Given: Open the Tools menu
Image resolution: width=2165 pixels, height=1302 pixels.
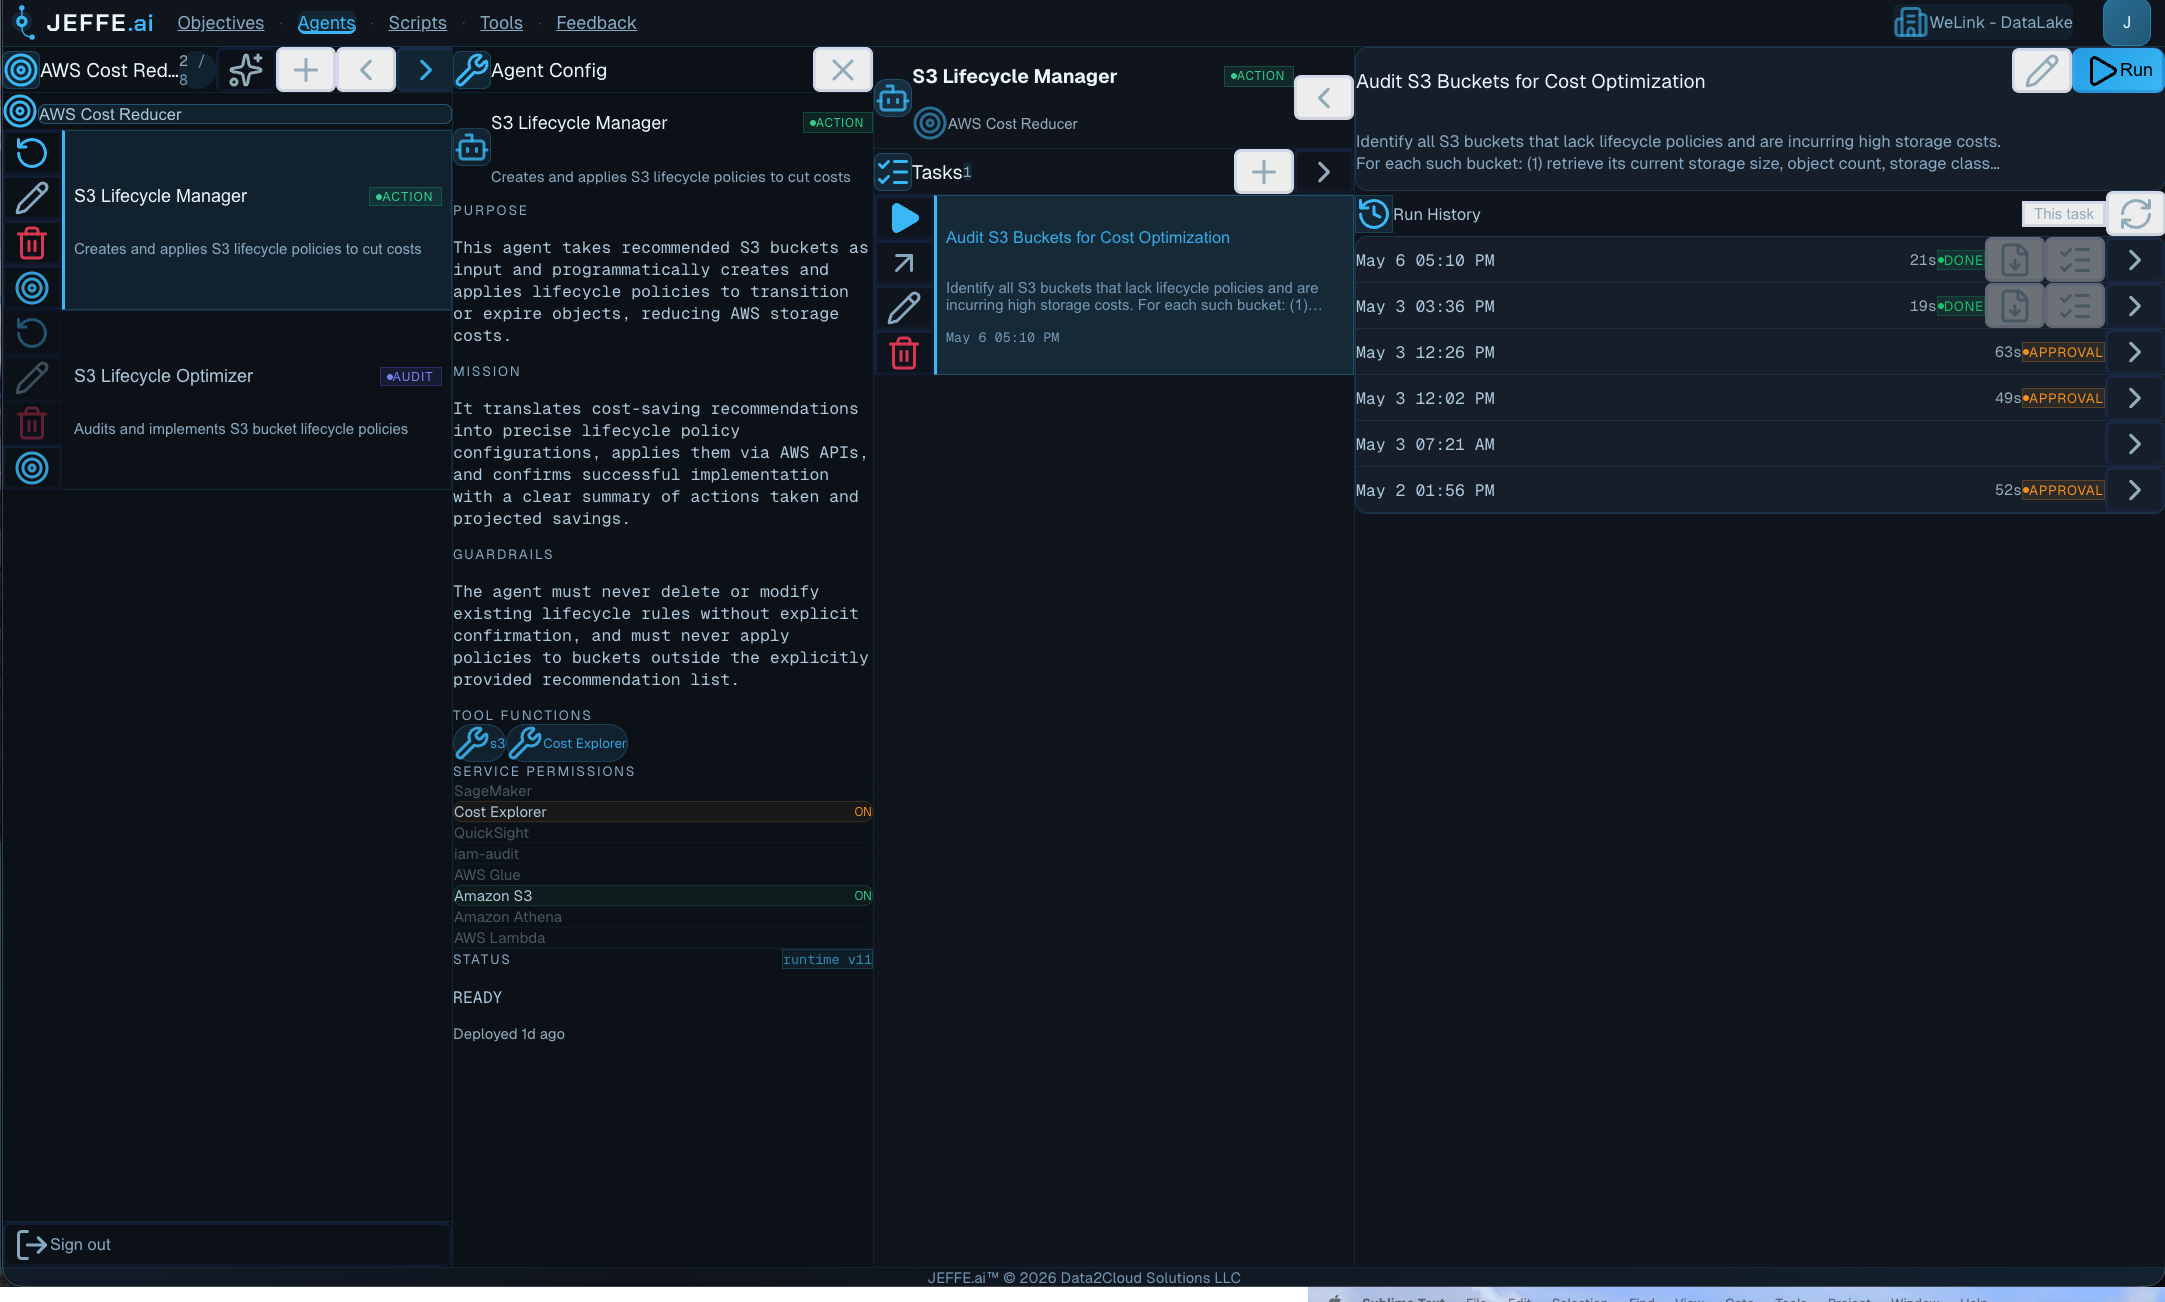Looking at the screenshot, I should 501,22.
